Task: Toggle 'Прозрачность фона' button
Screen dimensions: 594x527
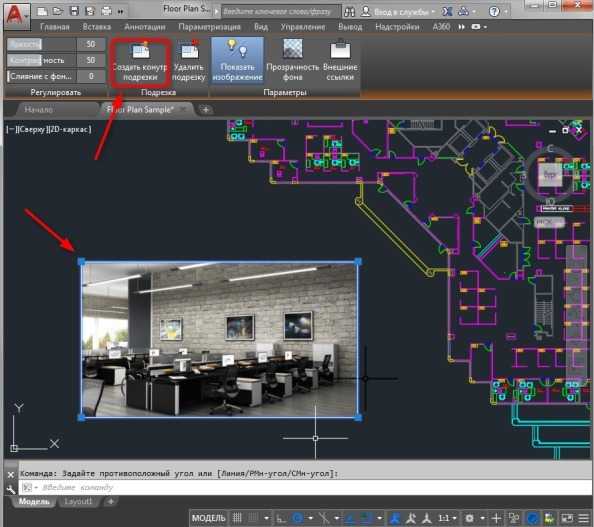Action: point(292,60)
